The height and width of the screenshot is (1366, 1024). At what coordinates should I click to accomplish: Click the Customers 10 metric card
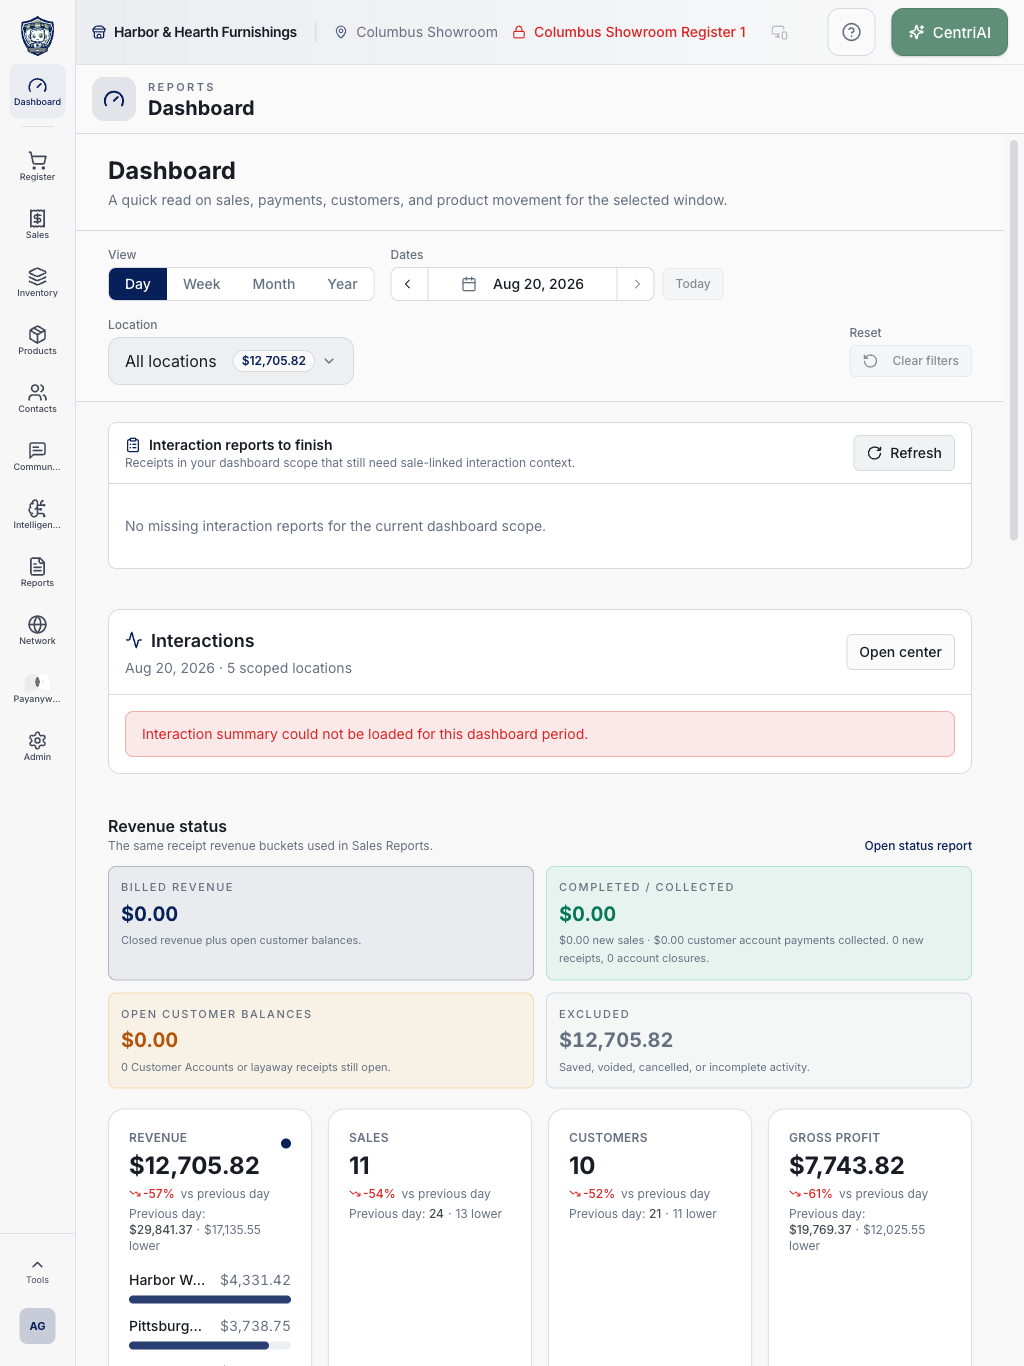click(650, 1237)
